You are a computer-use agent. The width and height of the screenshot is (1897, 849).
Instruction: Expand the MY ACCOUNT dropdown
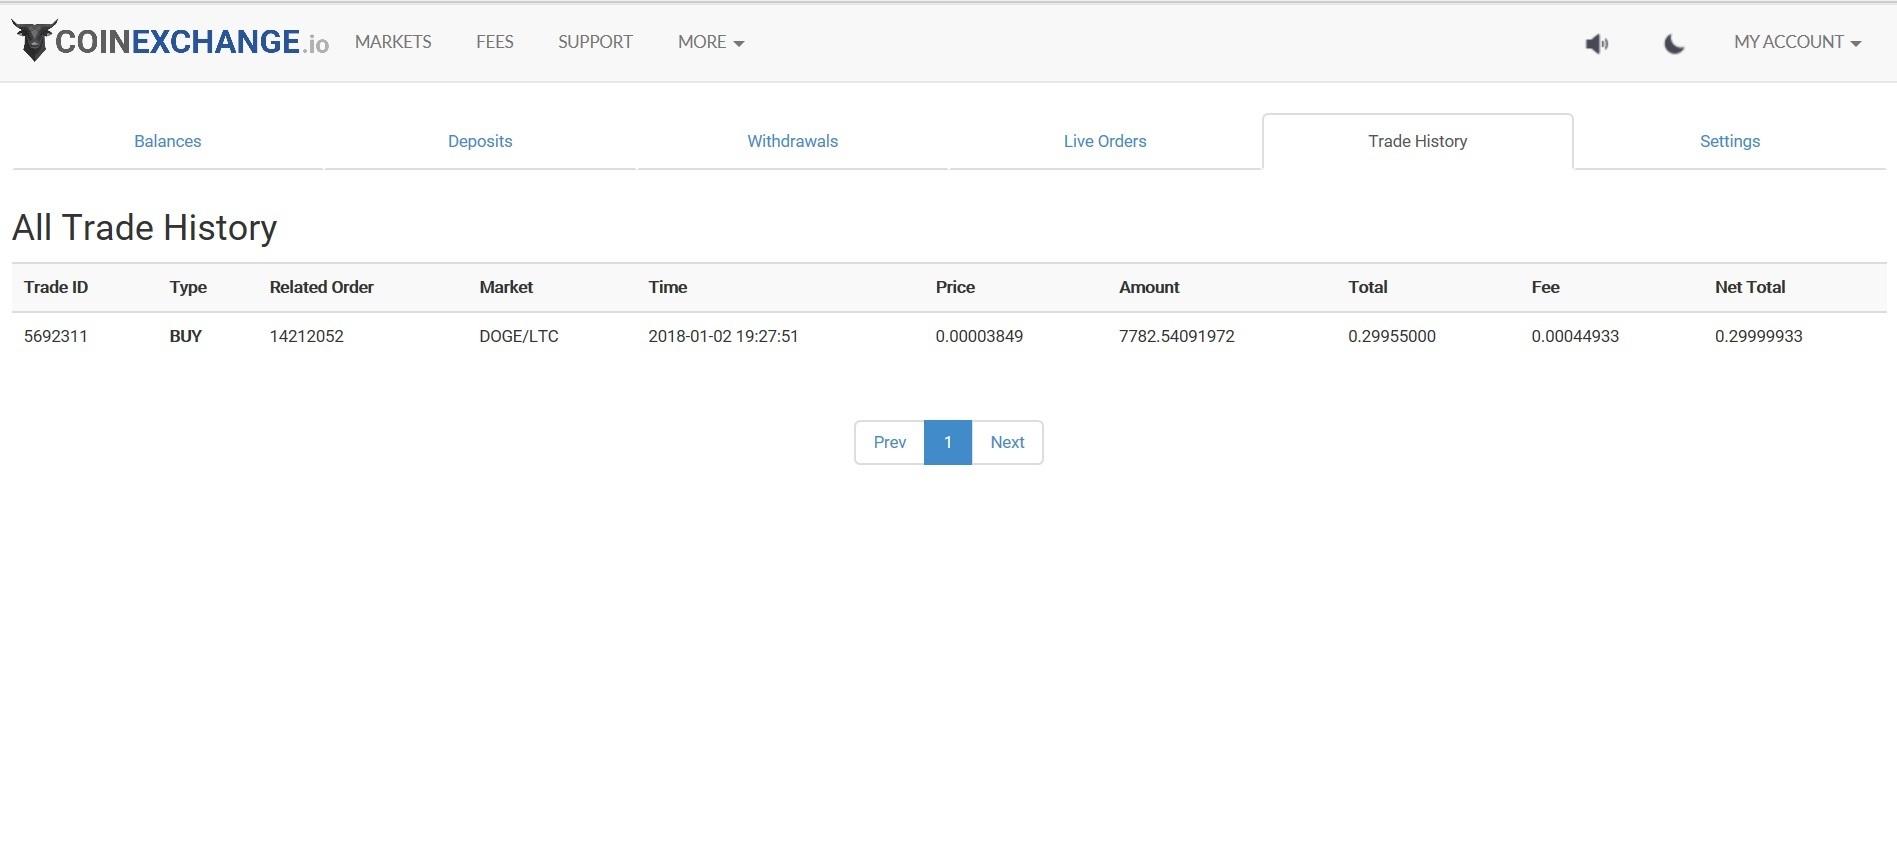click(x=1797, y=42)
